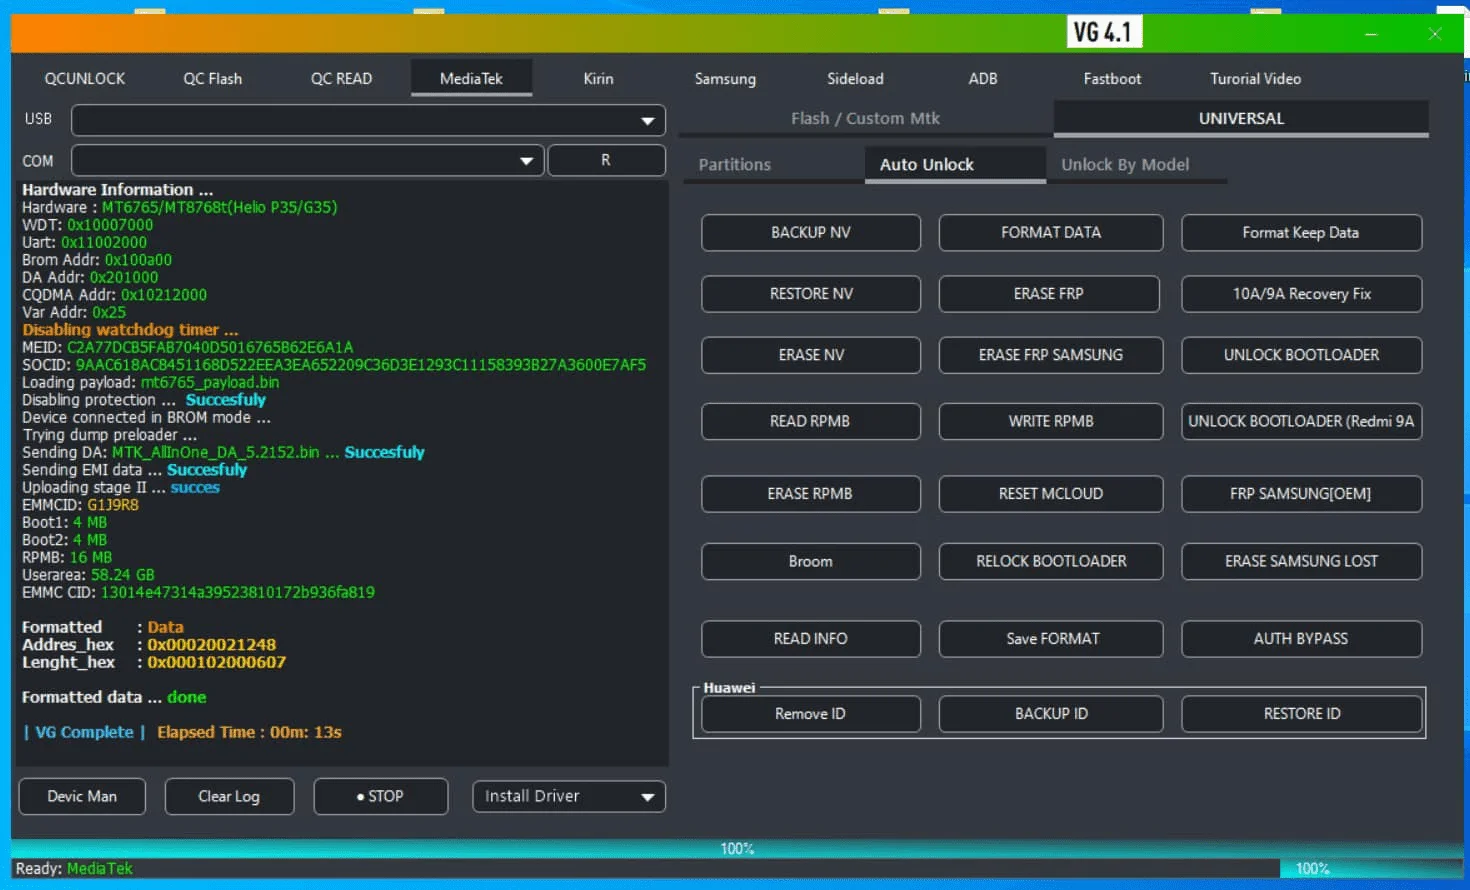Switch to Flash / Custom Mtk tab
Viewport: 1470px width, 890px height.
pos(865,118)
